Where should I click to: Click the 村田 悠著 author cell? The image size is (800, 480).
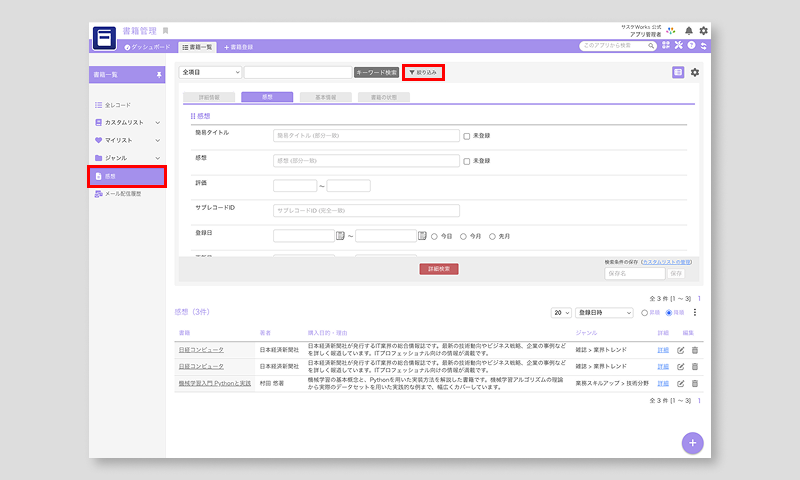(x=272, y=383)
